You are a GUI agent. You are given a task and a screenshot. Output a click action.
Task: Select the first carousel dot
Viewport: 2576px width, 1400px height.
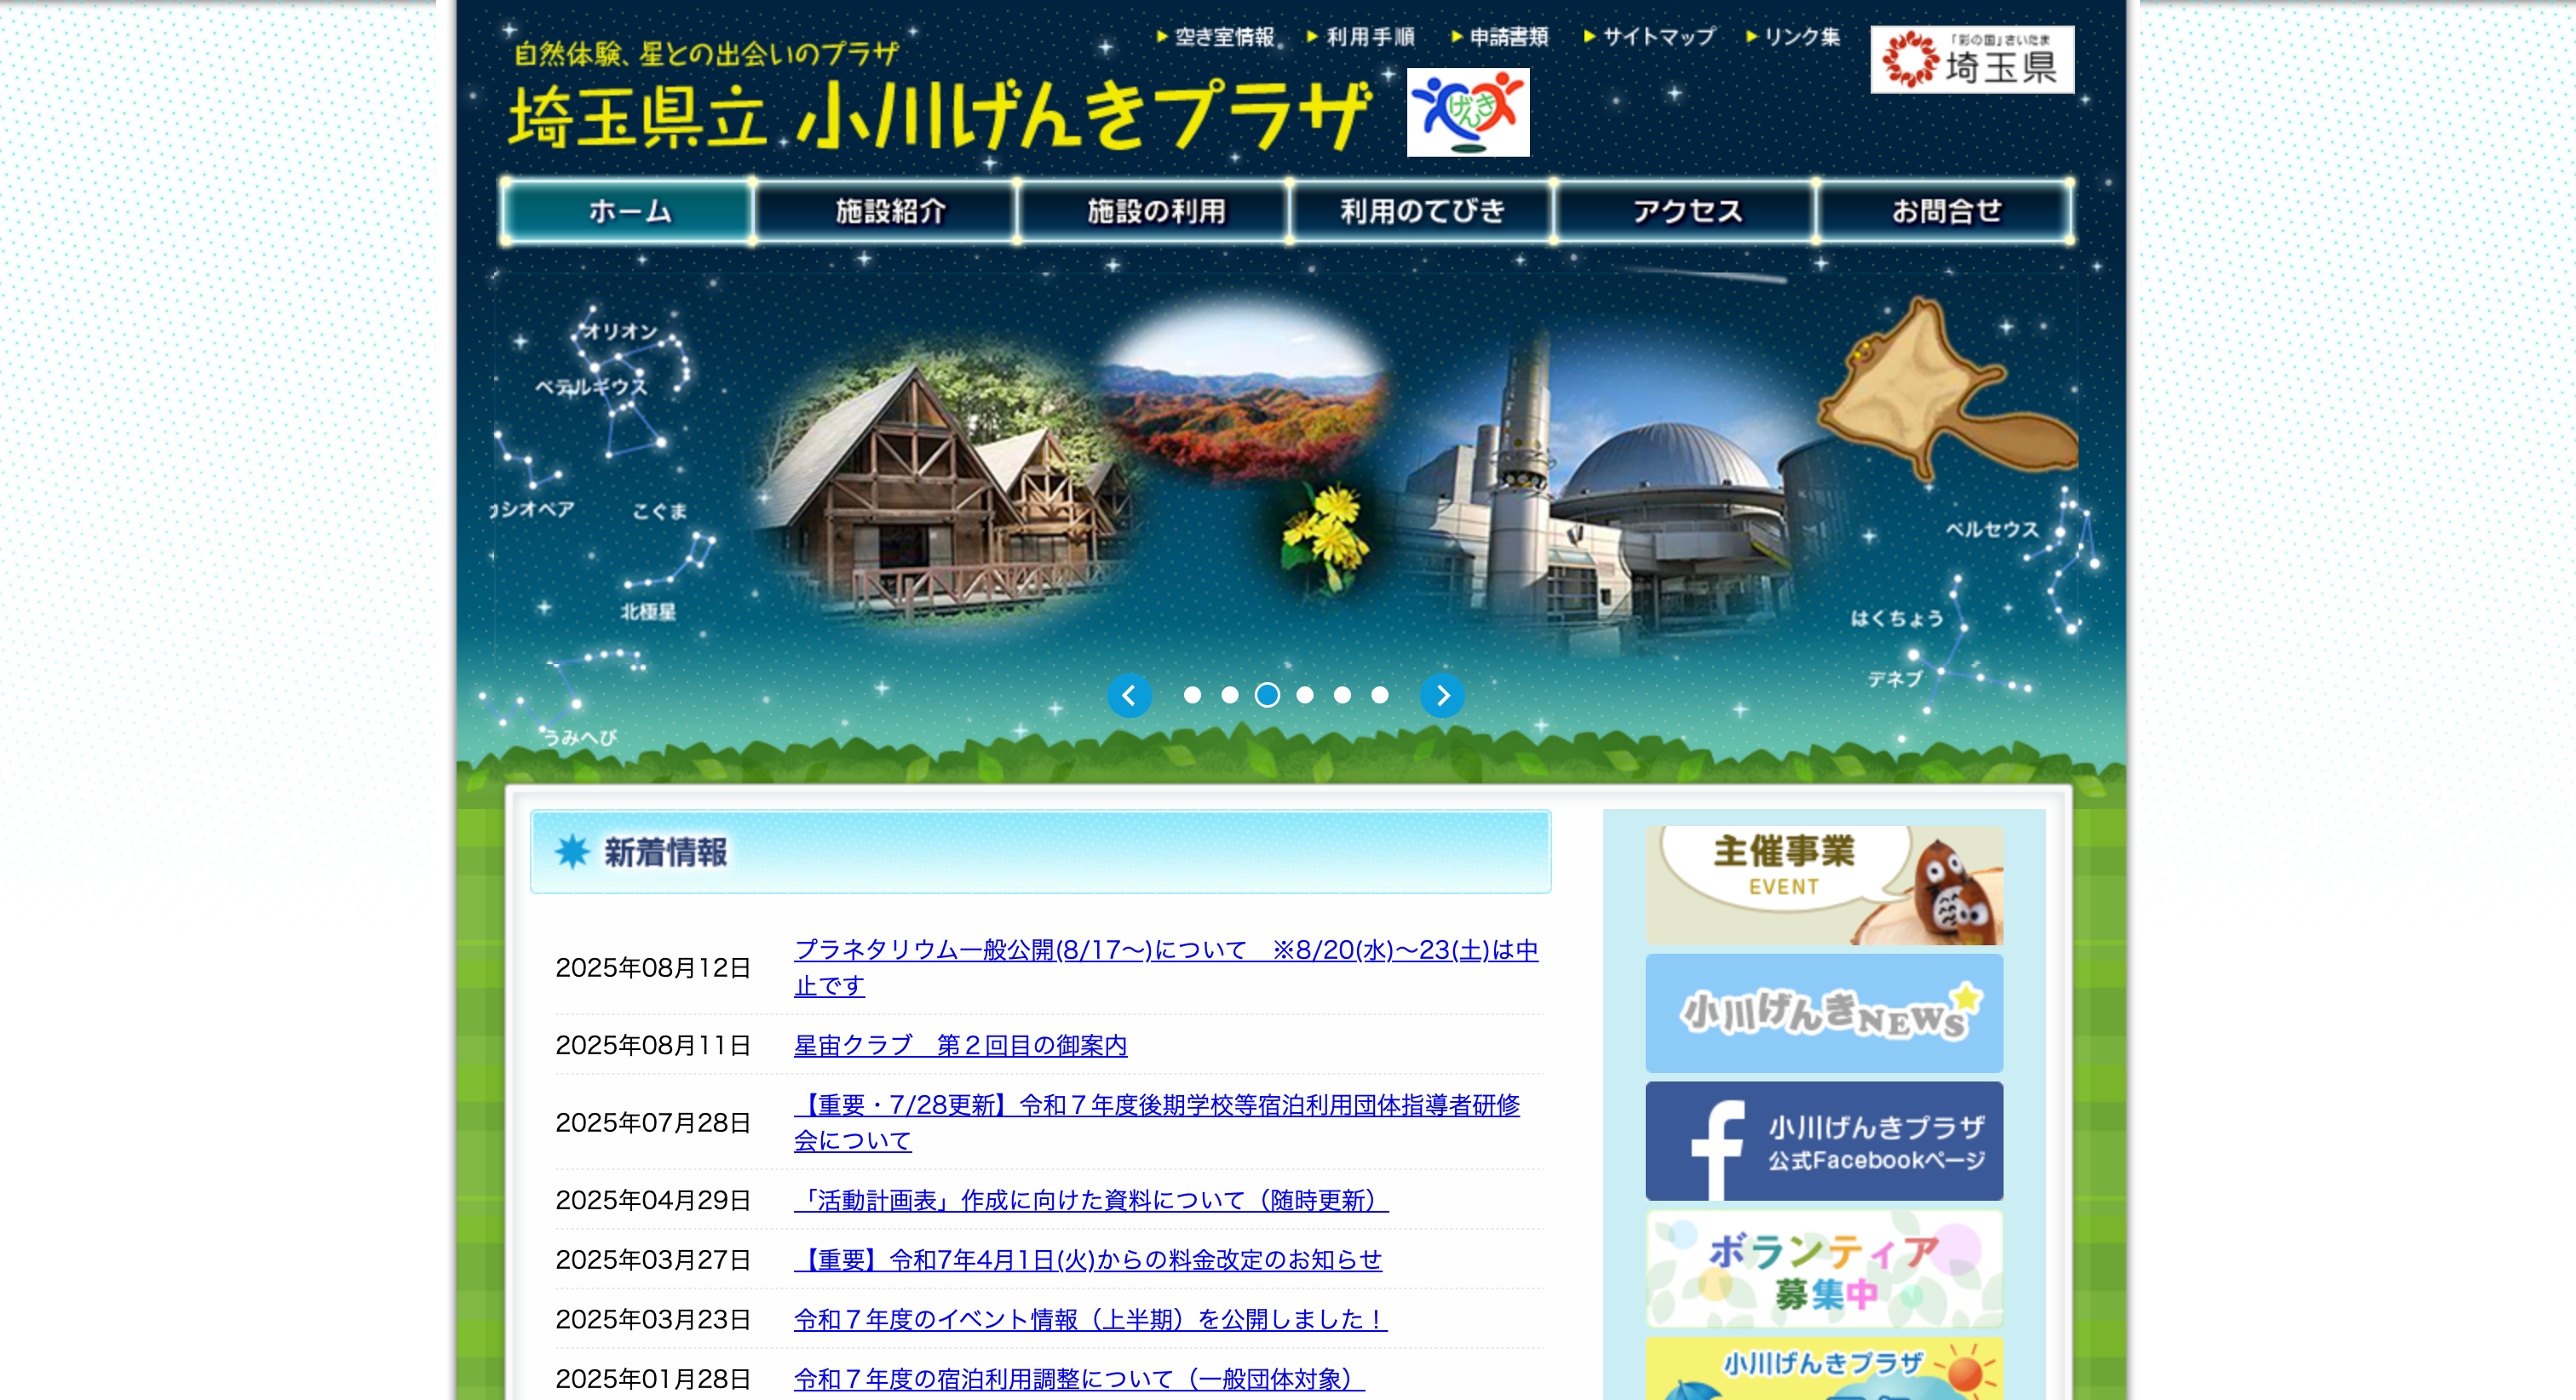click(1192, 695)
